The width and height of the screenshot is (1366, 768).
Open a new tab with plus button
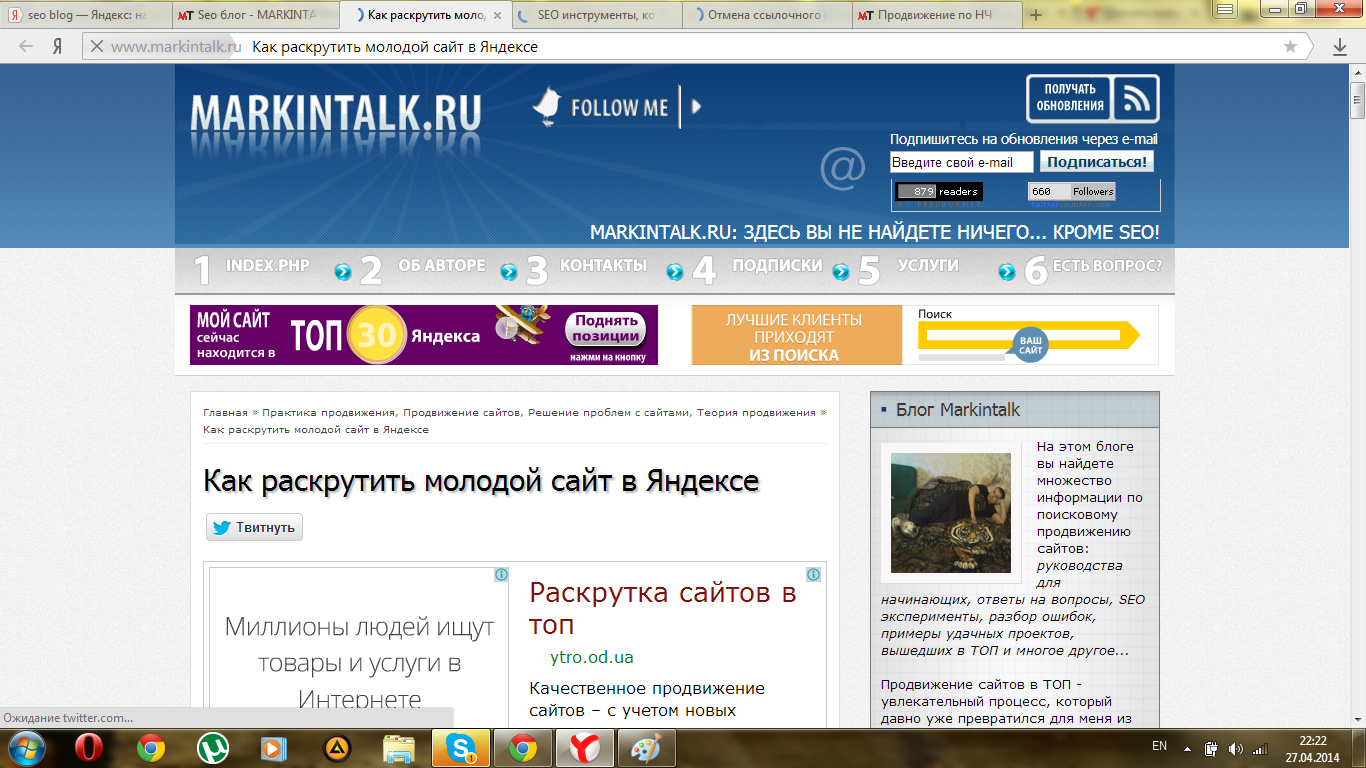click(x=1036, y=15)
